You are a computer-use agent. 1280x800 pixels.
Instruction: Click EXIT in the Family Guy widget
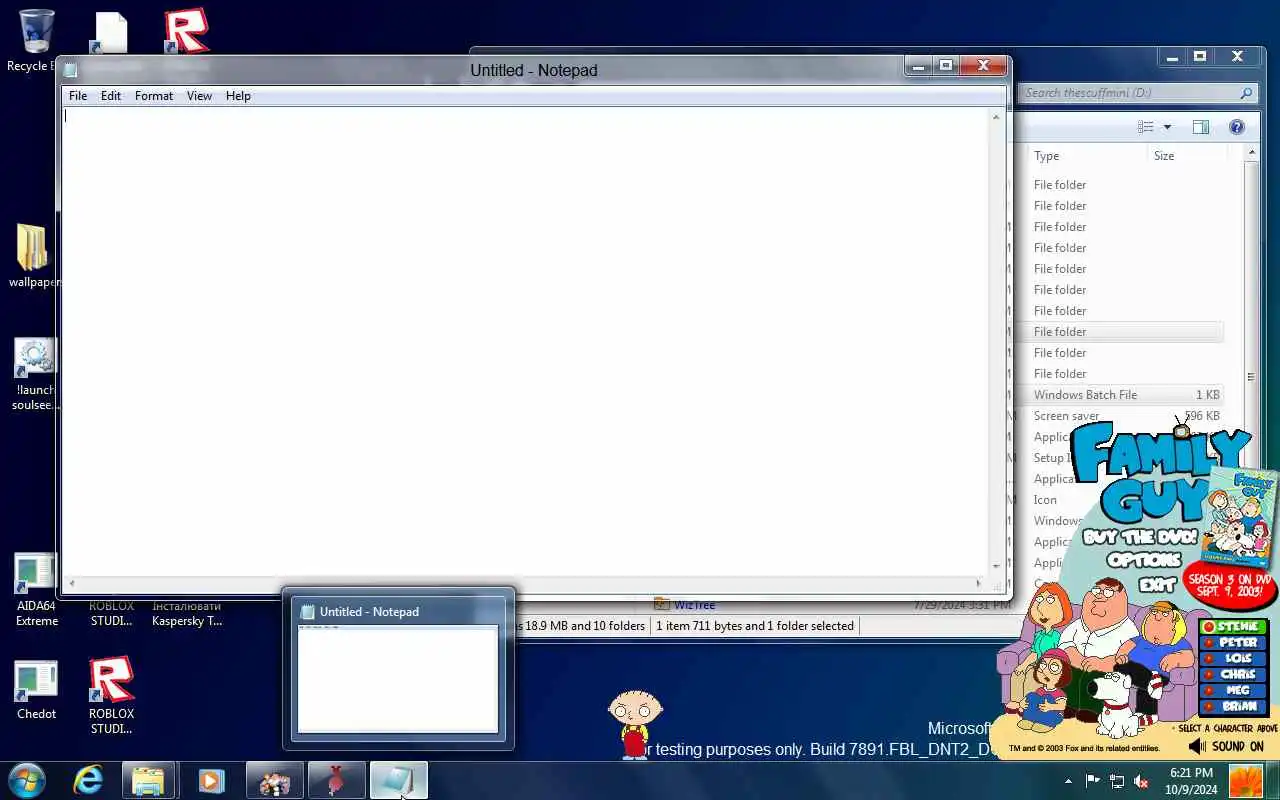1157,585
